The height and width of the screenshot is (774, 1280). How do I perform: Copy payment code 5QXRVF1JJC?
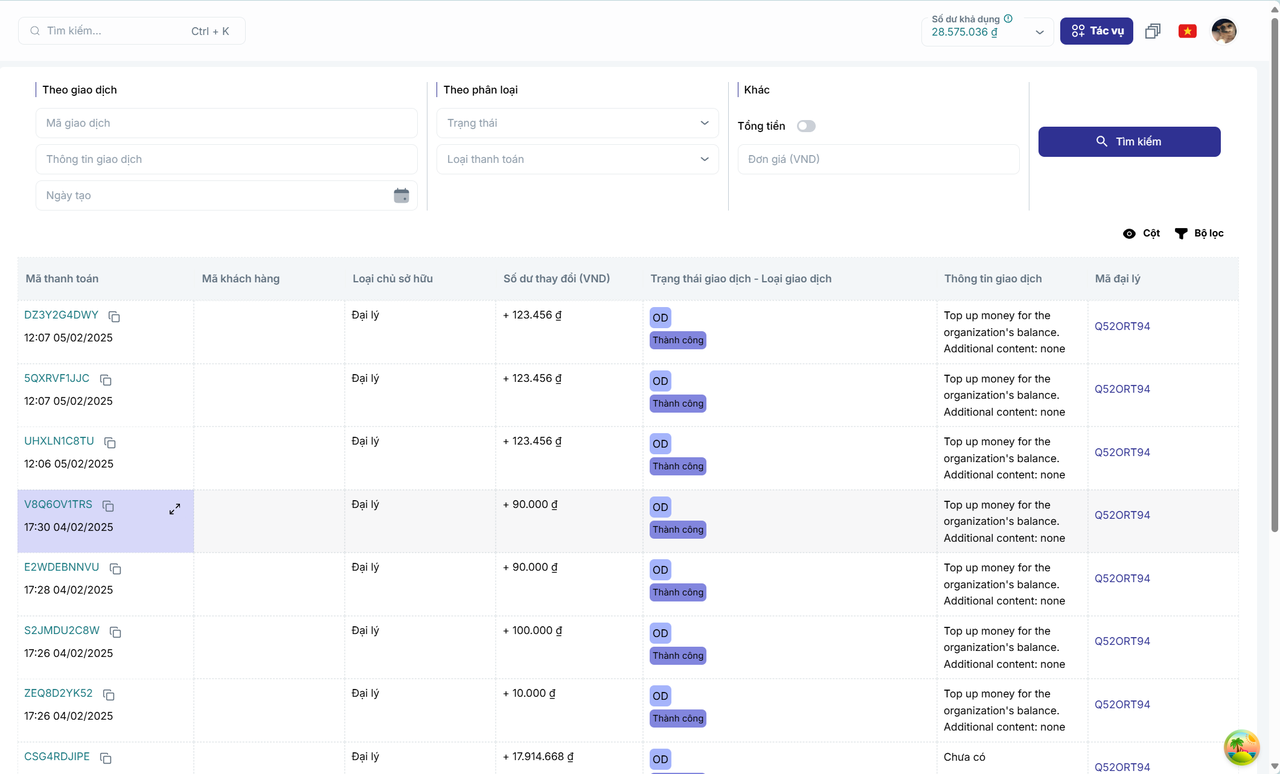coord(105,380)
